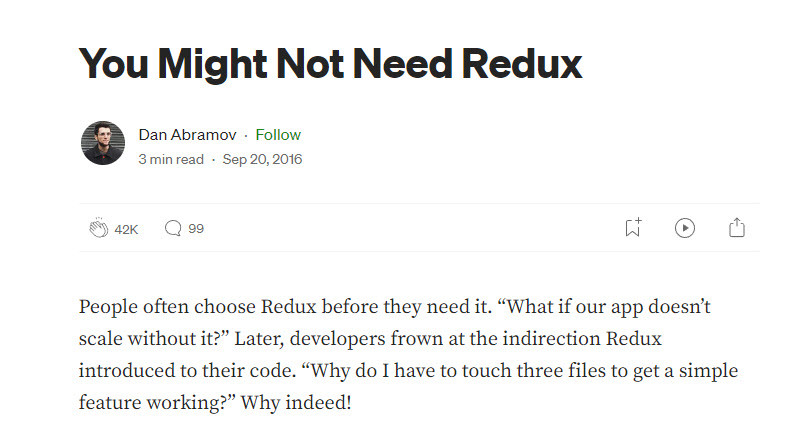
Task: Follow the author with the Follow link
Action: coord(278,135)
